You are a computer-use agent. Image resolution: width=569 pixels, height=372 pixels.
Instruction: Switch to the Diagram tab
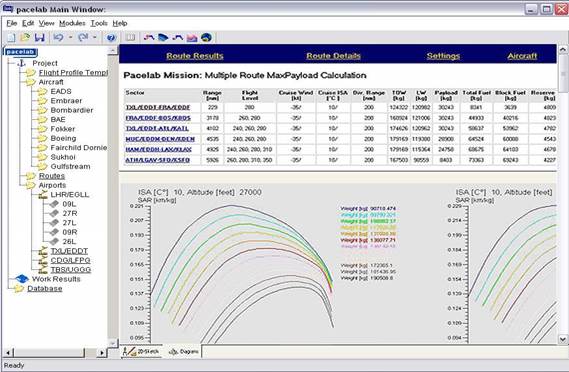click(184, 351)
